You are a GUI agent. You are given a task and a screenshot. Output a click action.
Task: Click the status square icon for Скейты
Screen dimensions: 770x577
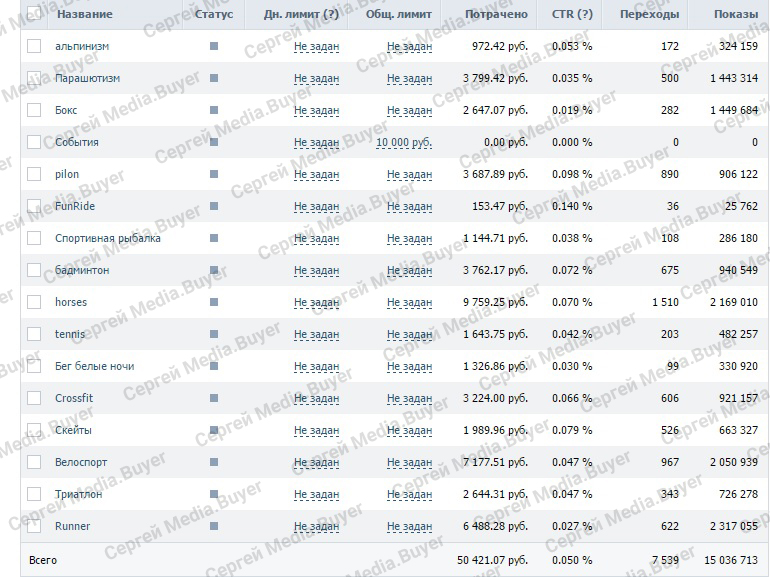coord(214,430)
